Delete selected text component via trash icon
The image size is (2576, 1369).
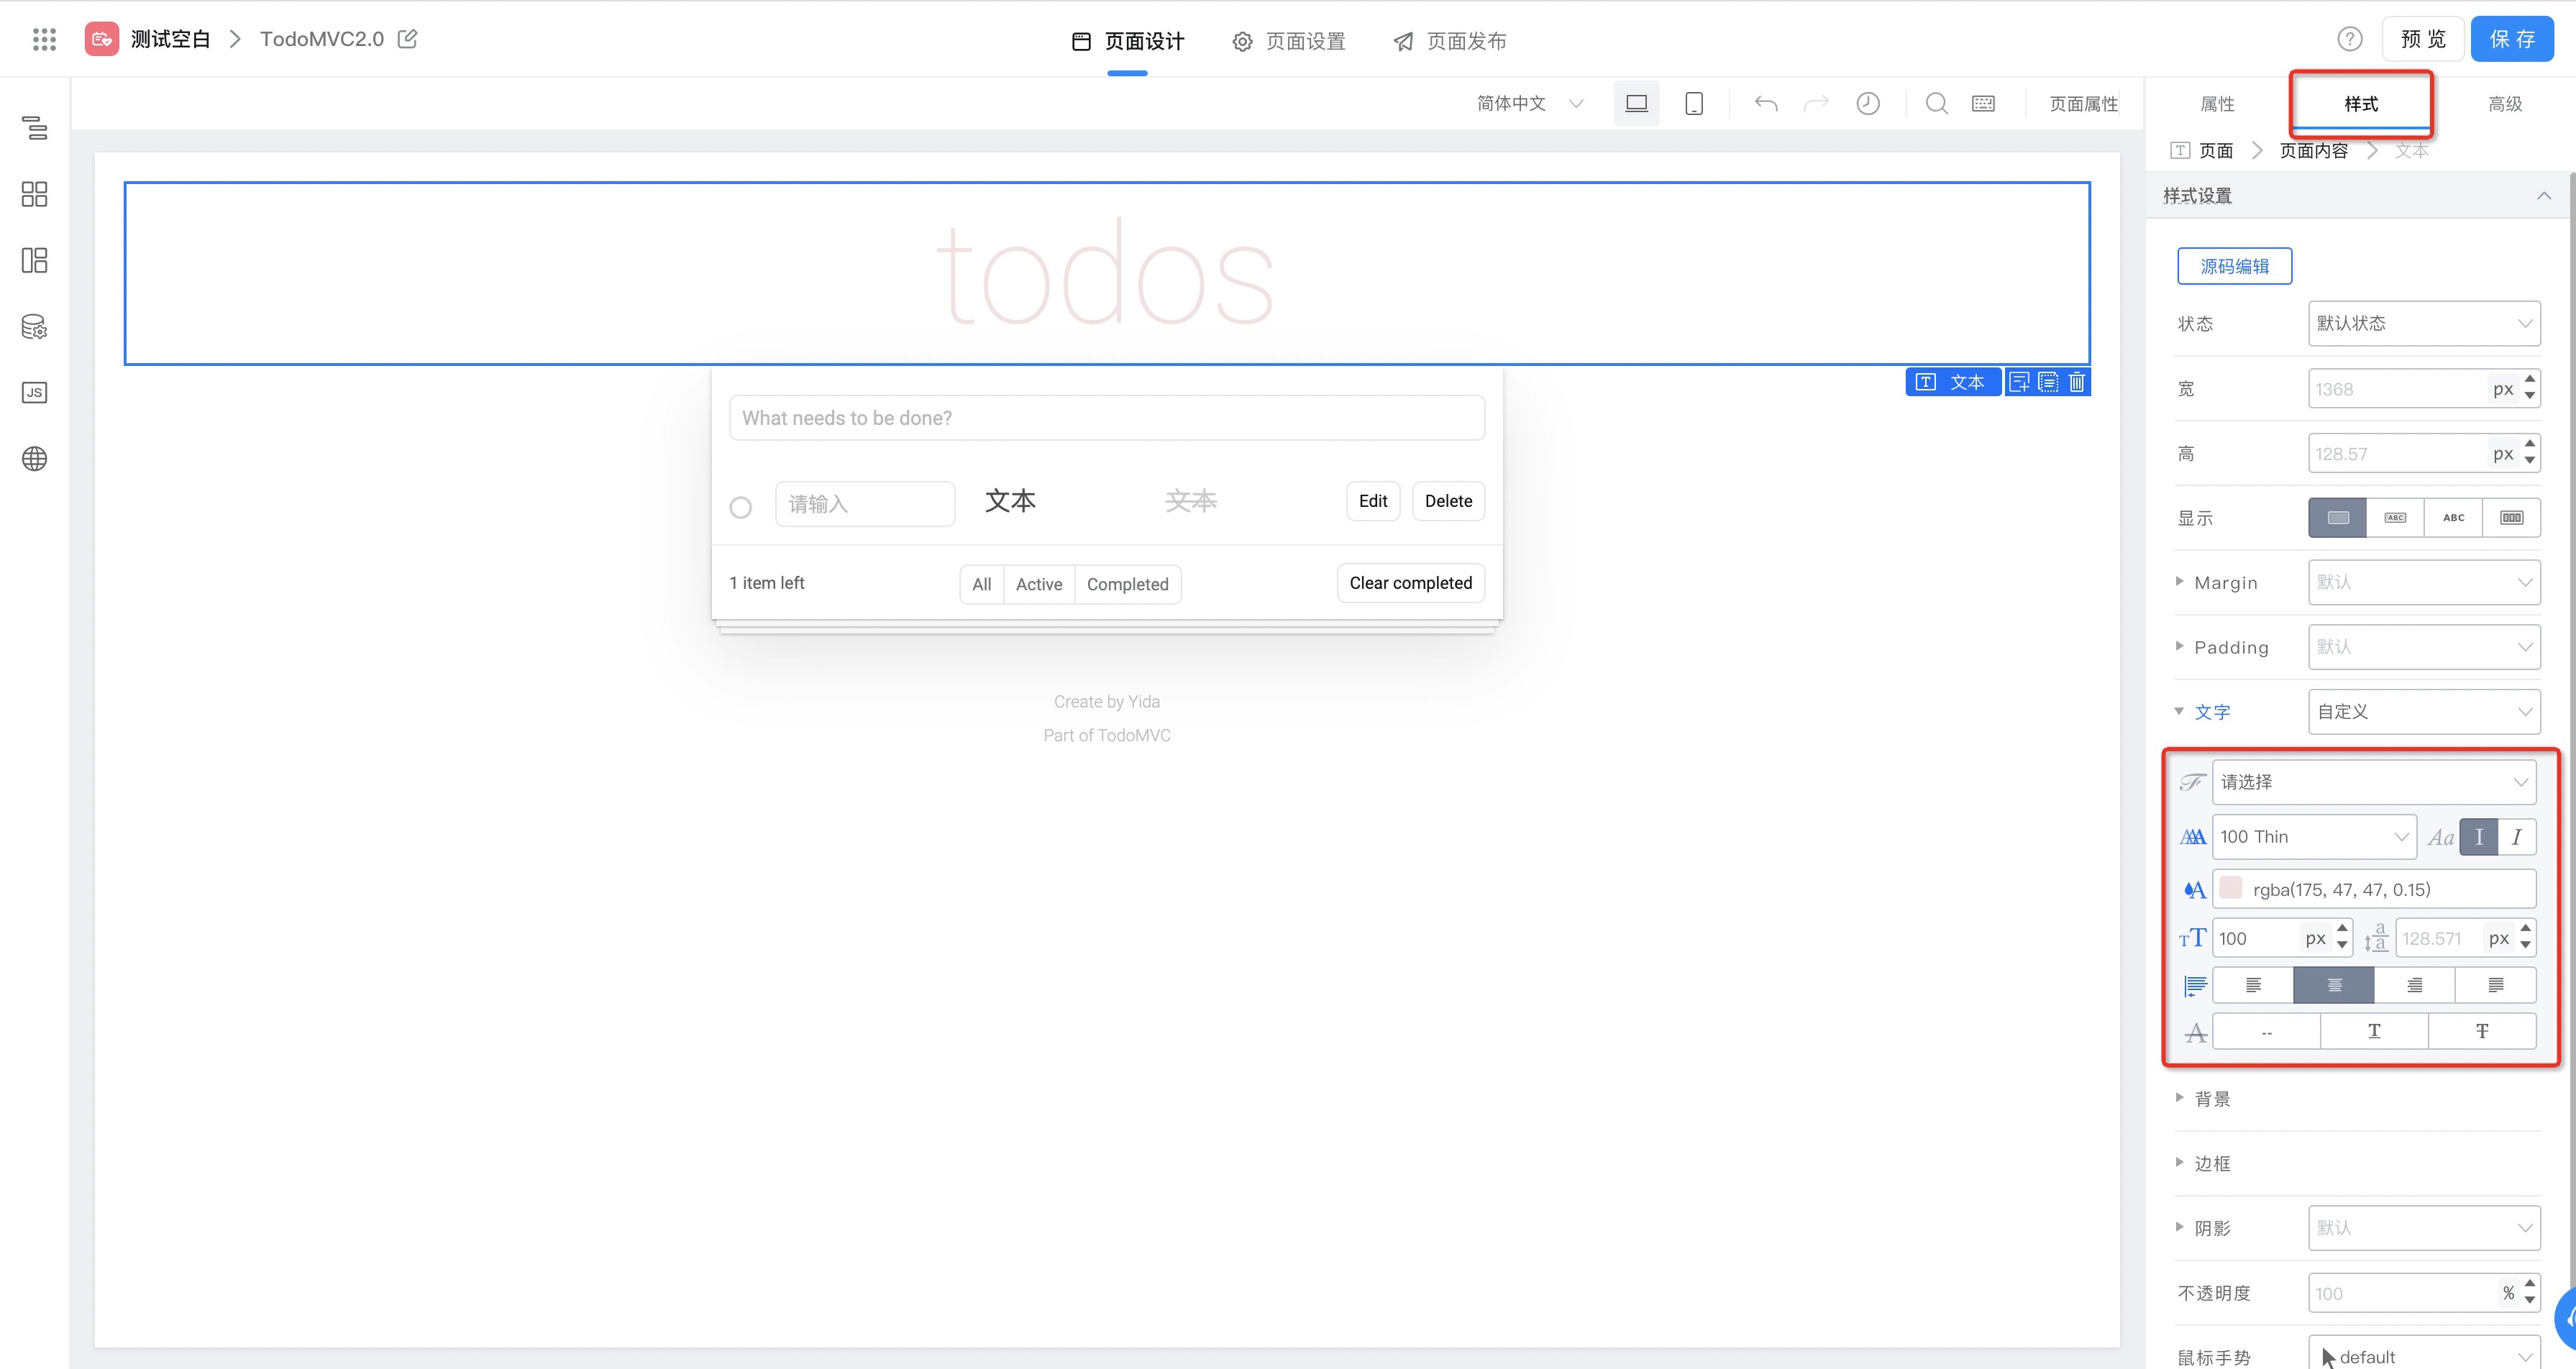pos(2077,382)
